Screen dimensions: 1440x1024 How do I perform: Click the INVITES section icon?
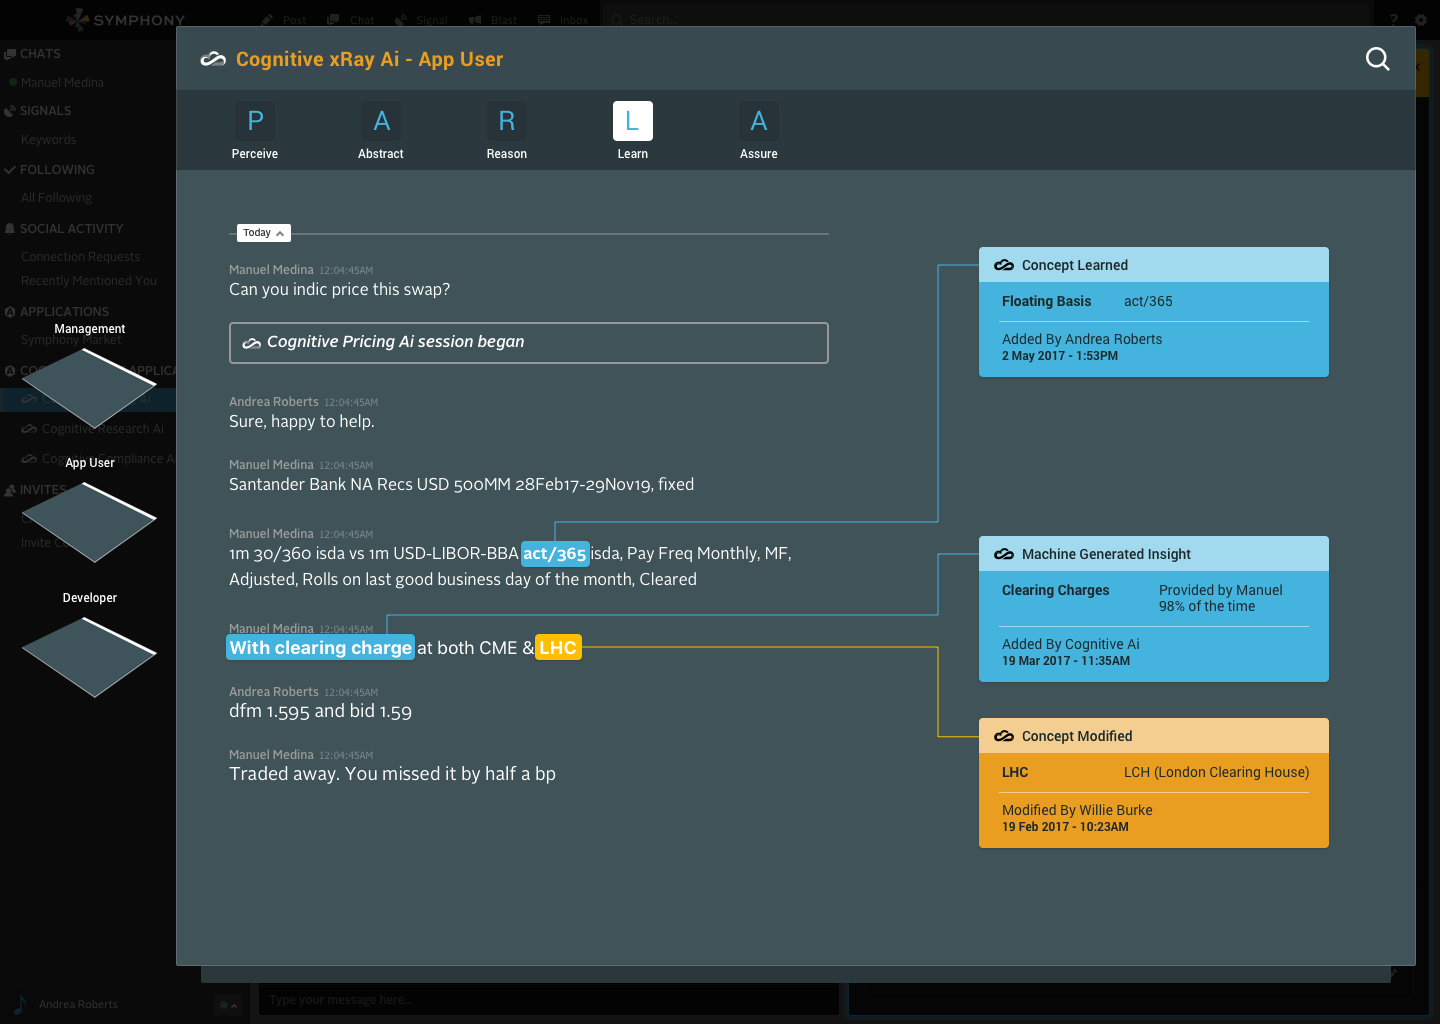10,490
